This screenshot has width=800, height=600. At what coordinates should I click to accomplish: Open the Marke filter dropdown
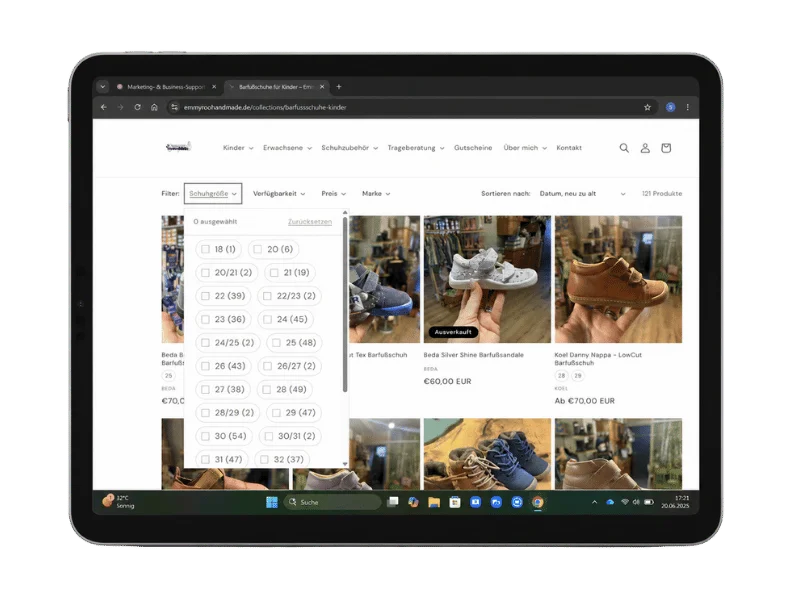coord(376,194)
